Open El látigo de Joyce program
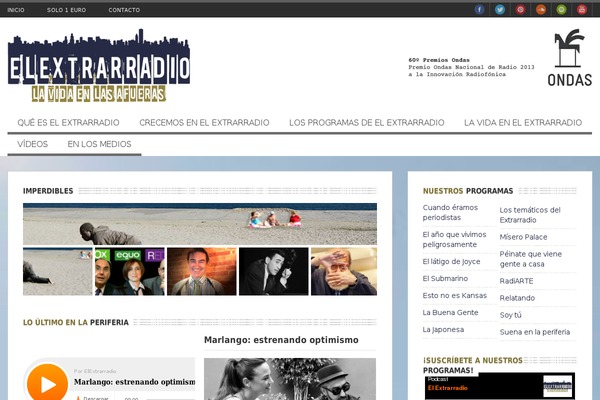Image resolution: width=600 pixels, height=400 pixels. point(451,261)
